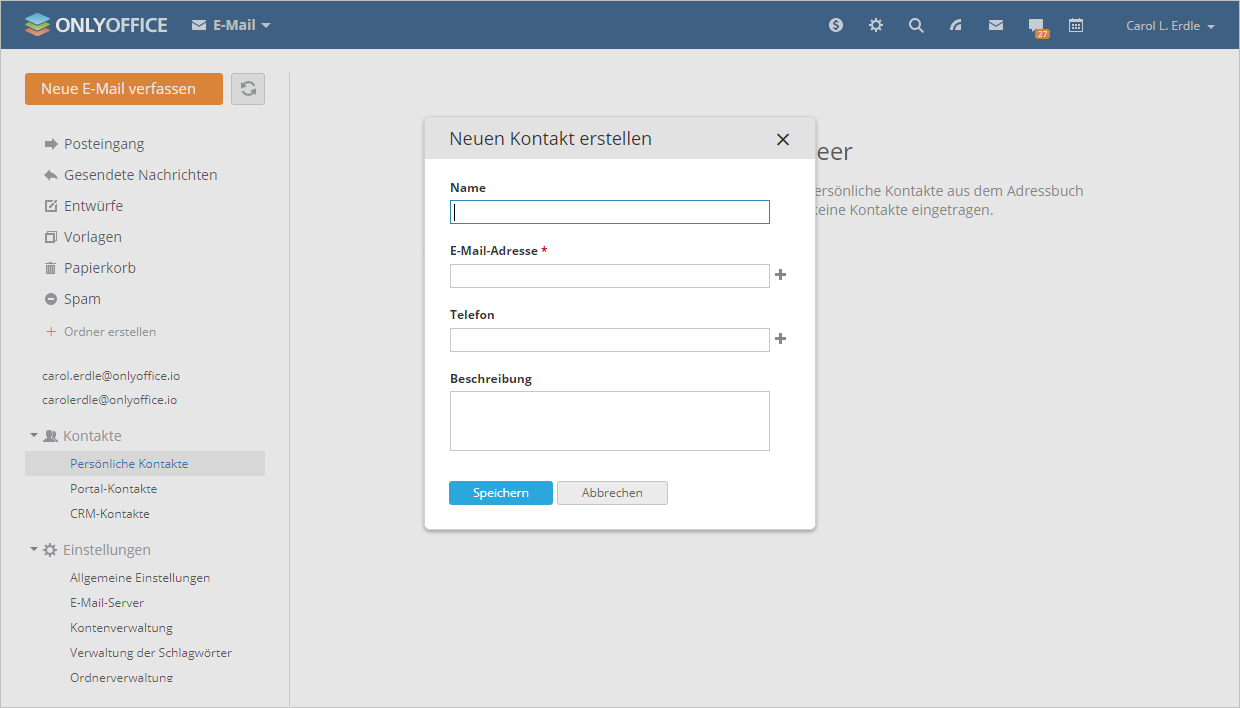Select account carolerdle@onlyoffice.io
Viewport: 1240px width, 708px height.
[x=110, y=400]
